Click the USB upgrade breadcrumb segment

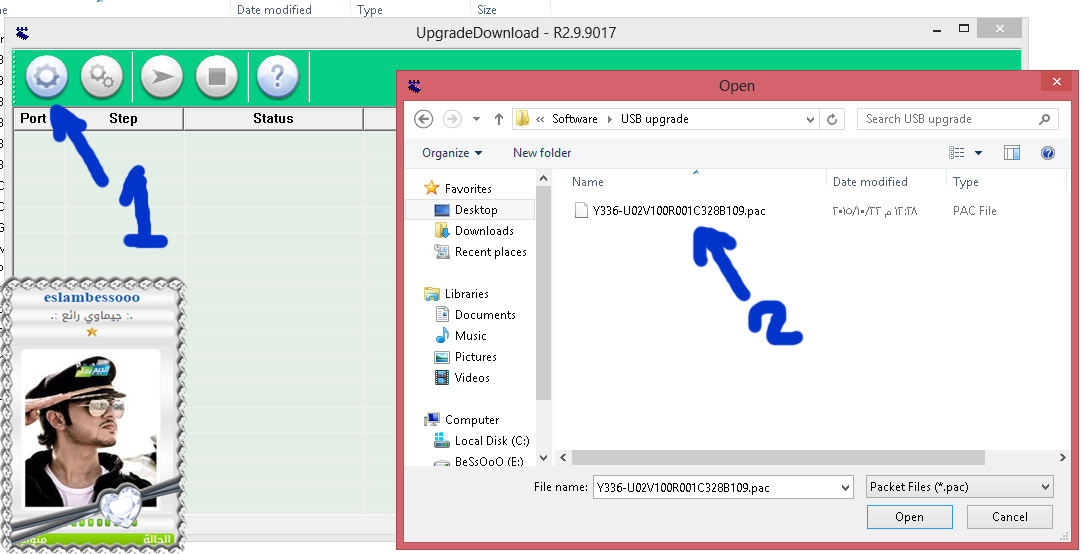(654, 119)
